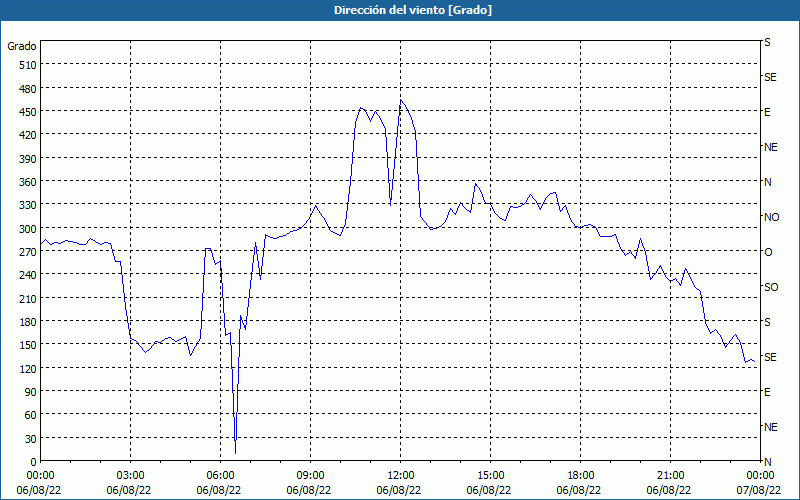Click the 06/08/22 date below 09:00
Viewport: 800px width, 500px height.
pos(310,490)
